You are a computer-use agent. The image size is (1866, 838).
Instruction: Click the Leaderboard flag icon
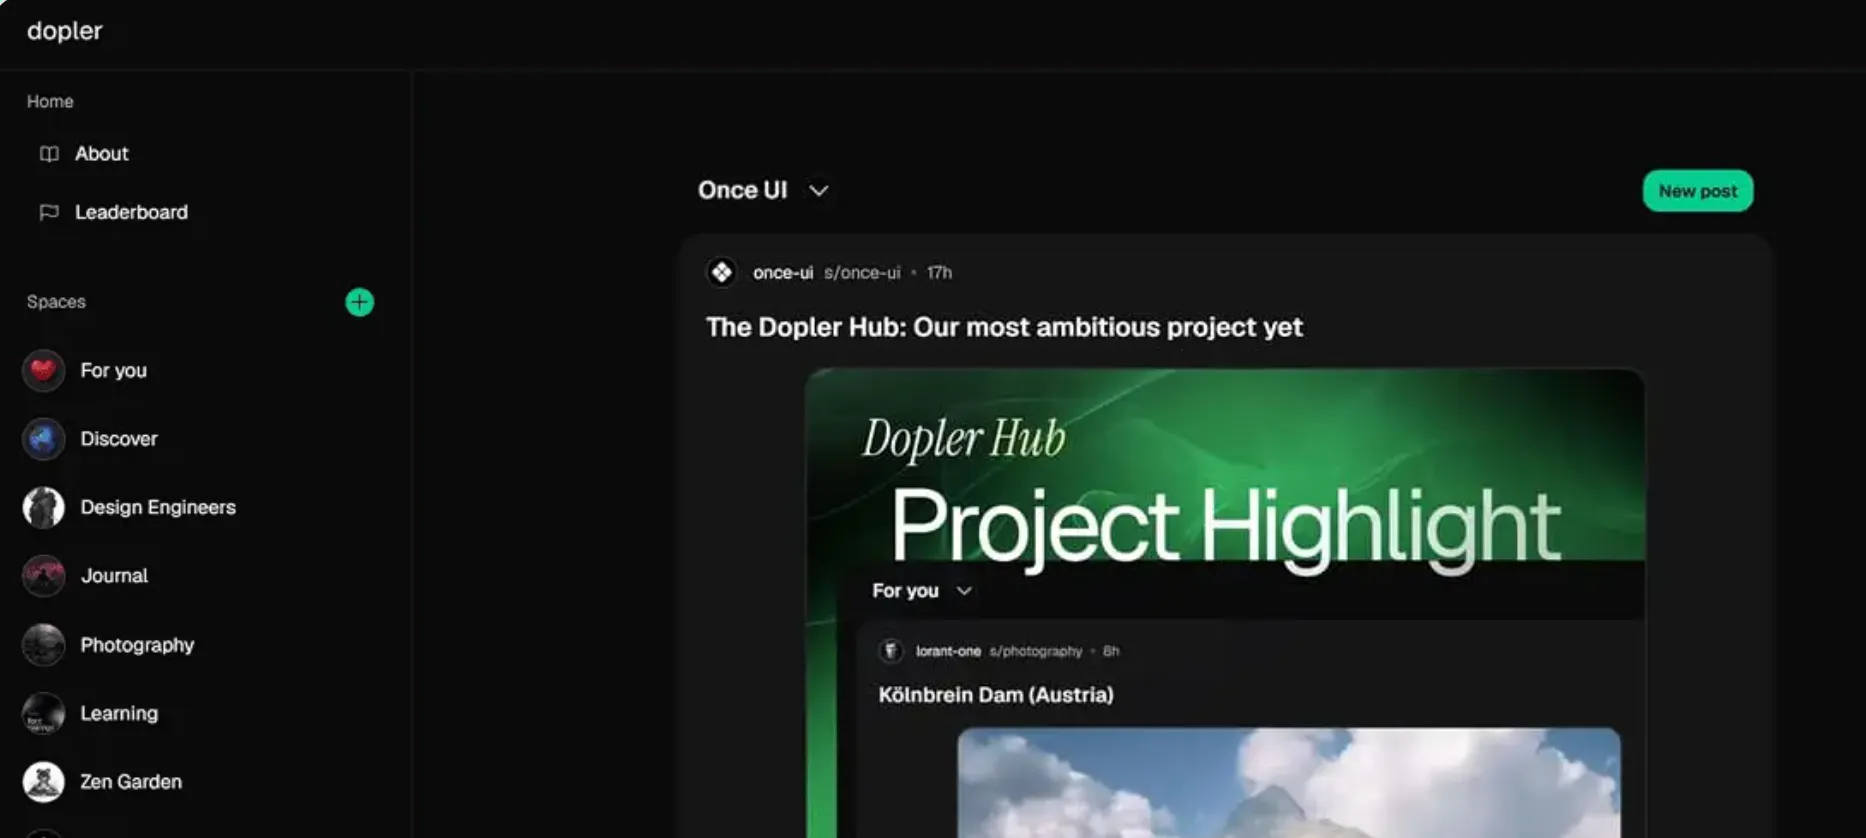tap(49, 212)
